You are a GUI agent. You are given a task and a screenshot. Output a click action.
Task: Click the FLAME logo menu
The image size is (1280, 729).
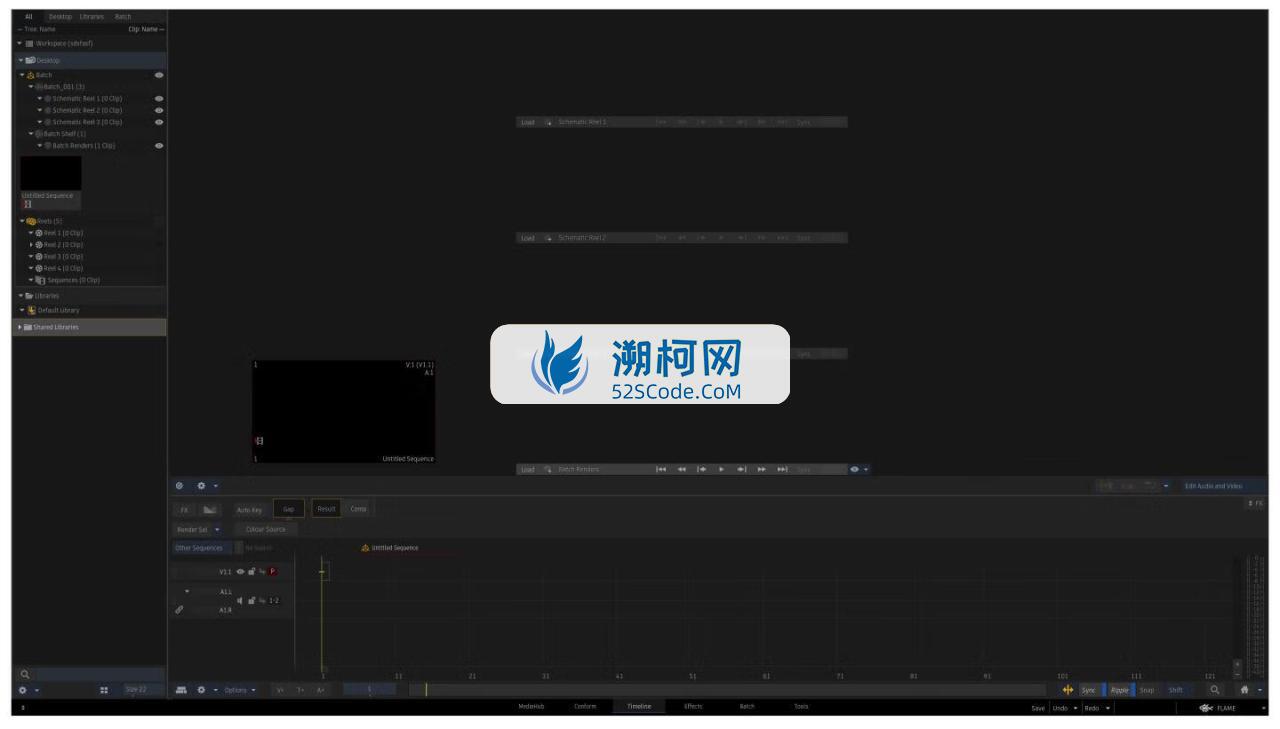[1218, 708]
